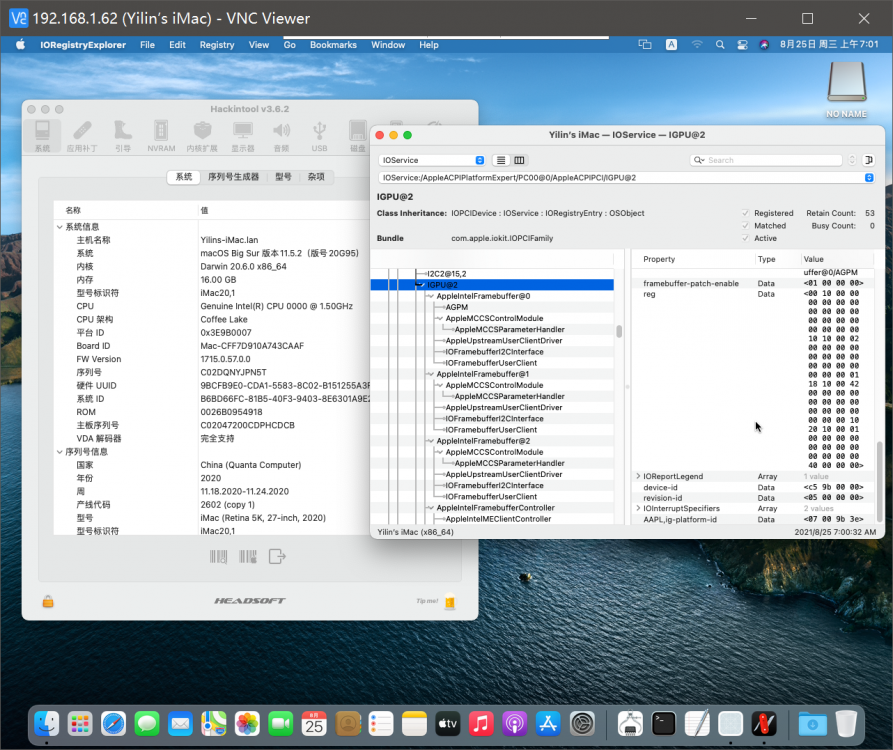The height and width of the screenshot is (750, 893).
Task: Open Podcasts from the Dock
Action: (x=514, y=724)
